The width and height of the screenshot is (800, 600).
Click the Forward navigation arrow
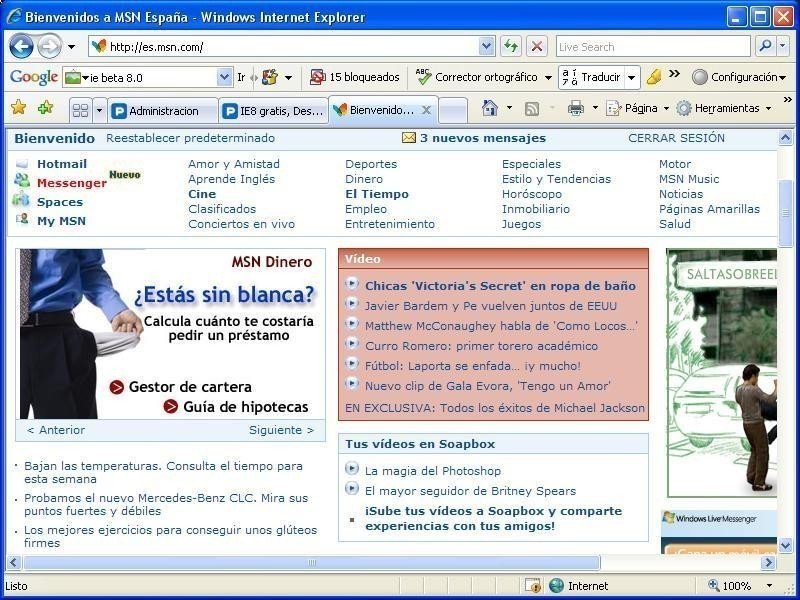[49, 47]
